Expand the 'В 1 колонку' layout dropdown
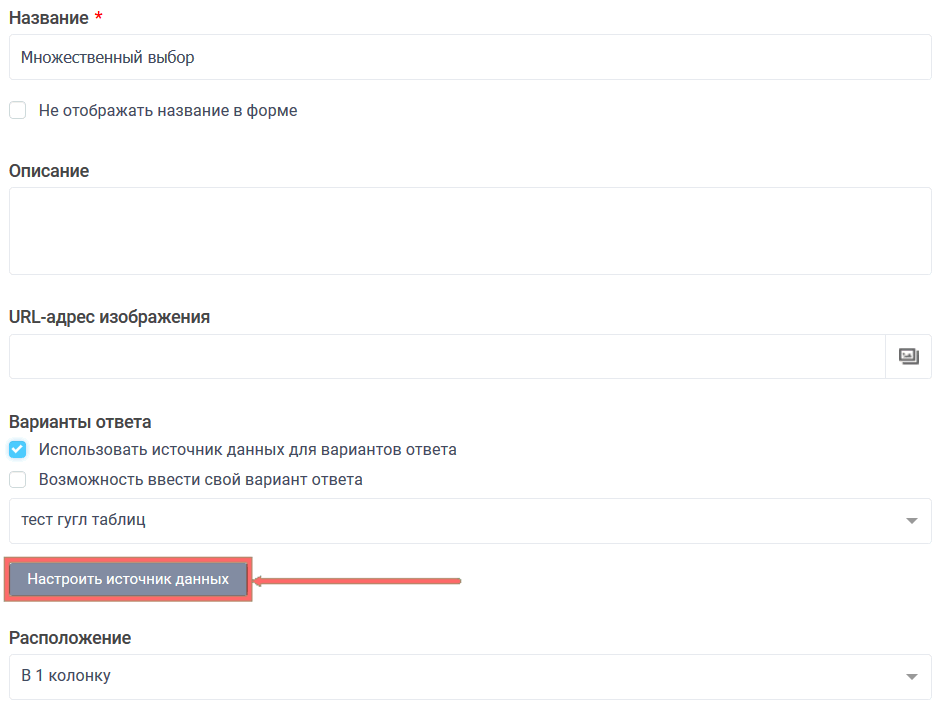The height and width of the screenshot is (707, 936). pyautogui.click(x=460, y=677)
